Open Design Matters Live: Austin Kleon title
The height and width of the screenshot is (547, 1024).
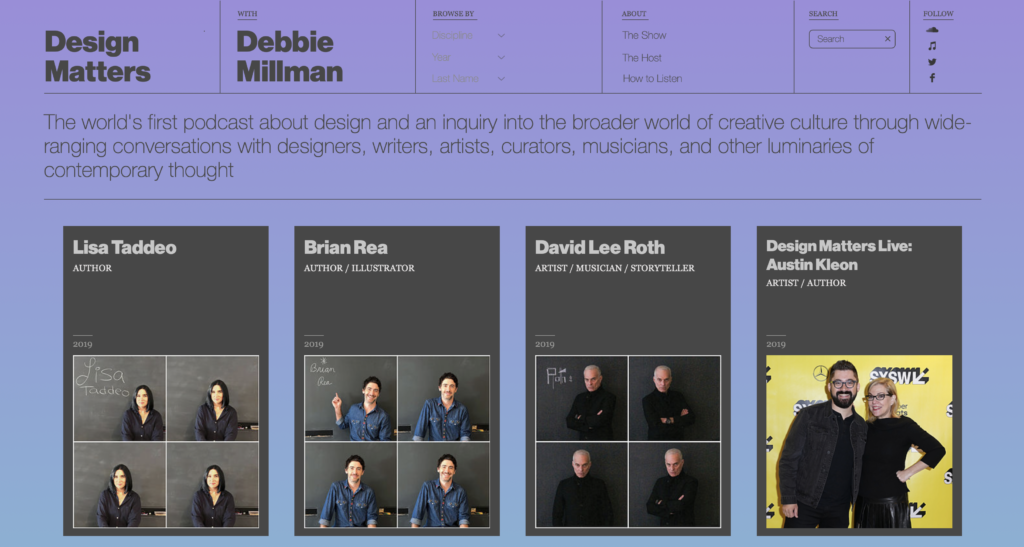point(839,255)
